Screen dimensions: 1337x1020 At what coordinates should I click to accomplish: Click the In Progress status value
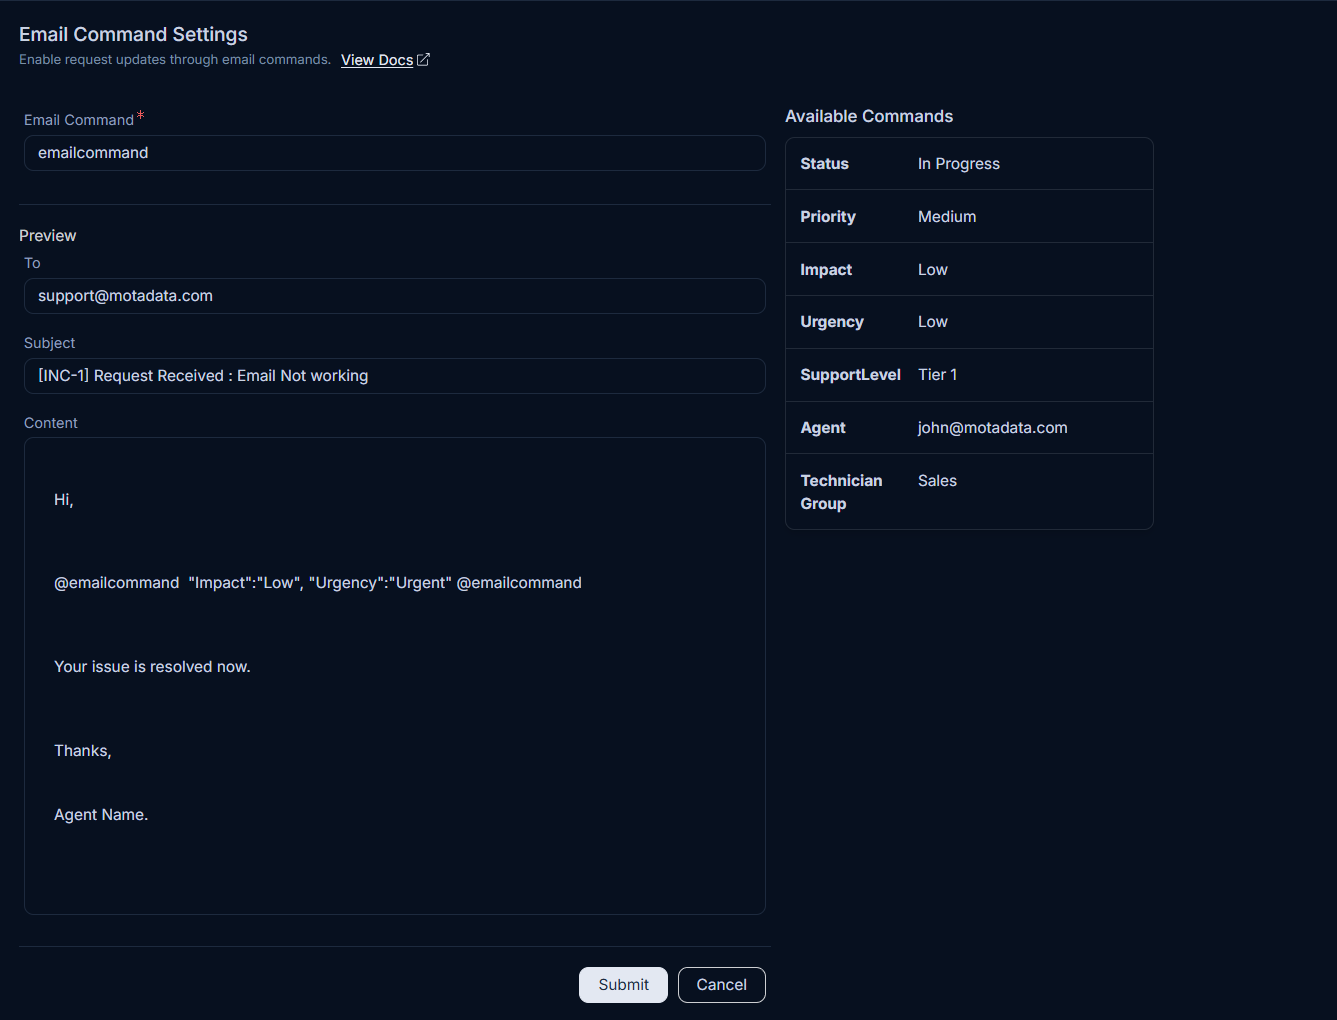[x=959, y=164]
